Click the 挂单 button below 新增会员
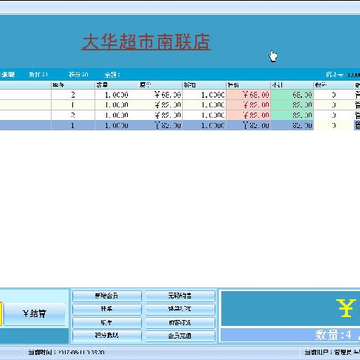The image size is (360, 360). click(x=107, y=309)
